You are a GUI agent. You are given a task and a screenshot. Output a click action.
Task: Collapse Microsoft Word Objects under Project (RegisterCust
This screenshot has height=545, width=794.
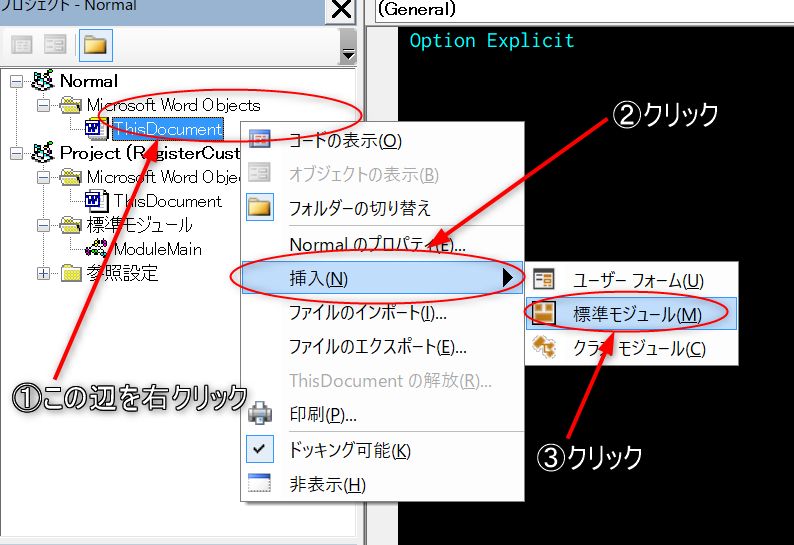44,177
